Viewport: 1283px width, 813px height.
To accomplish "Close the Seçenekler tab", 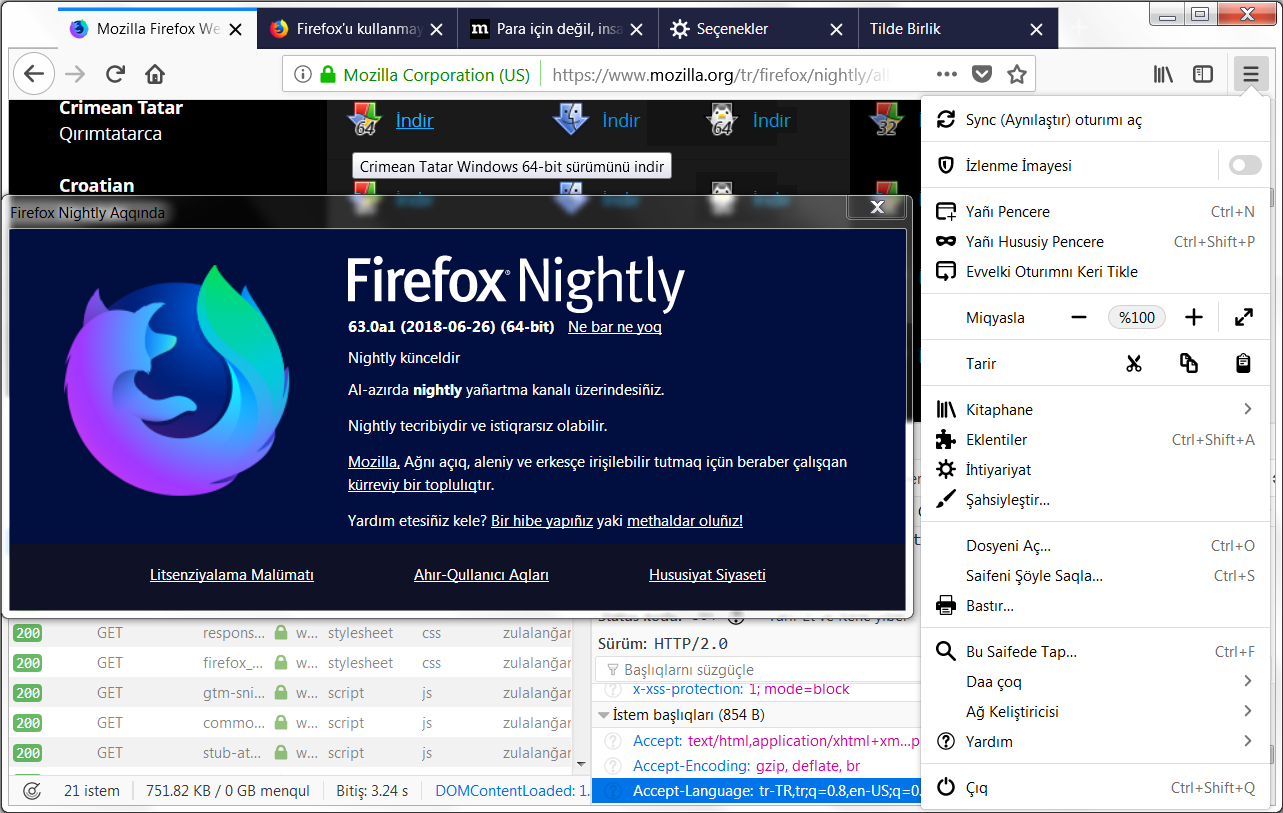I will tap(837, 29).
